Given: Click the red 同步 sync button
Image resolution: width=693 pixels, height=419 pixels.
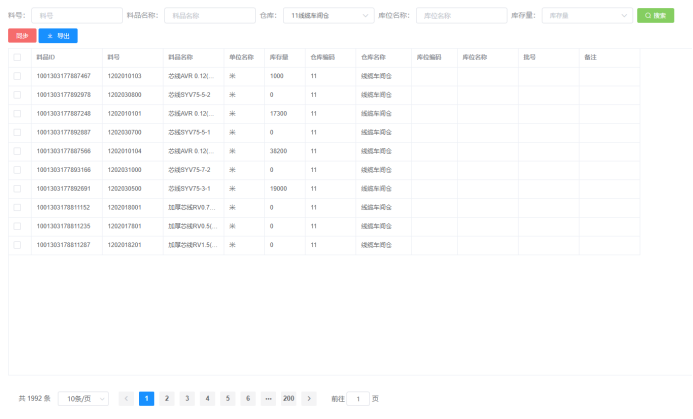Looking at the screenshot, I should 21,35.
